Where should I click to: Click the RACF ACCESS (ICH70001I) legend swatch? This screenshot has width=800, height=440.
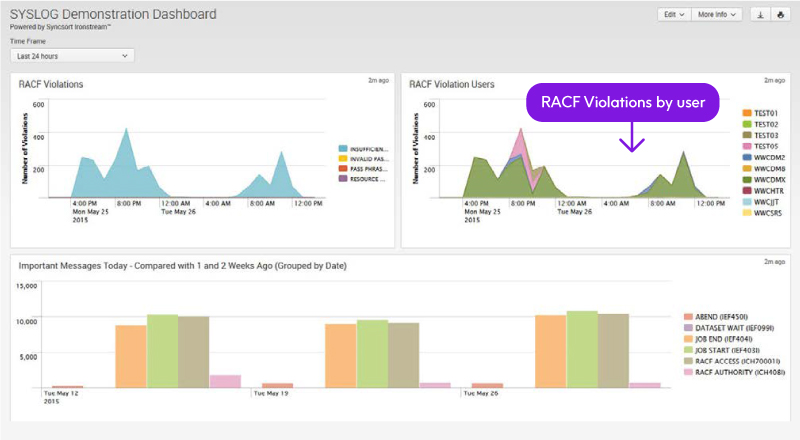click(688, 361)
